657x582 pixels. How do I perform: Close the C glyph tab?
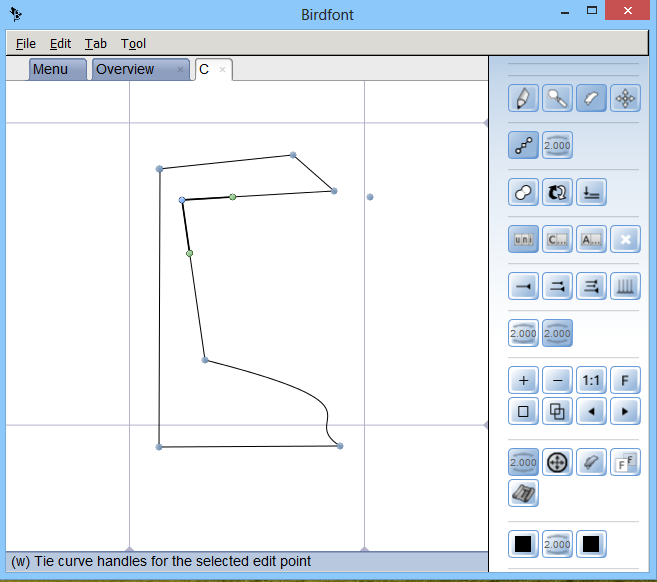222,70
